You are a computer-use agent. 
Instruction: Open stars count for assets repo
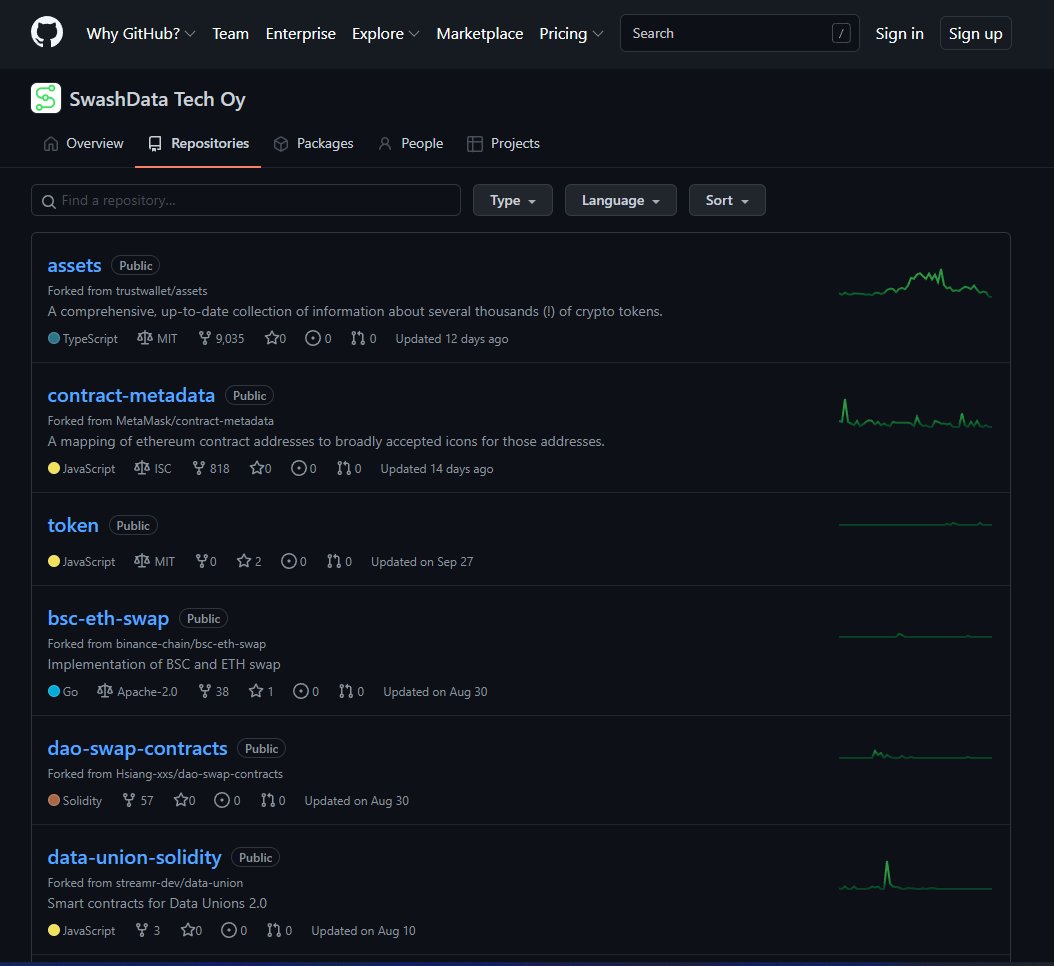click(275, 338)
